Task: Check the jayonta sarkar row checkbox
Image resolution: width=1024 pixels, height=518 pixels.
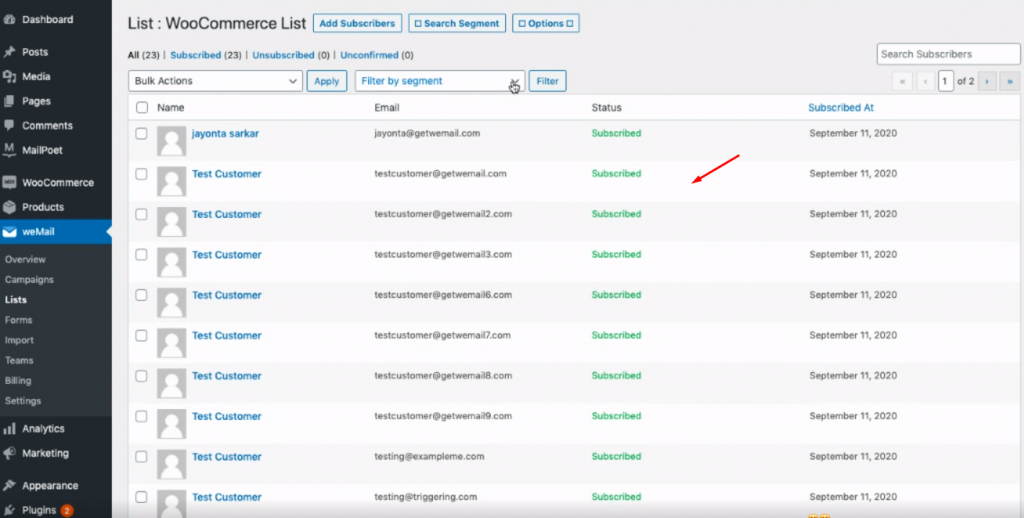Action: click(141, 133)
